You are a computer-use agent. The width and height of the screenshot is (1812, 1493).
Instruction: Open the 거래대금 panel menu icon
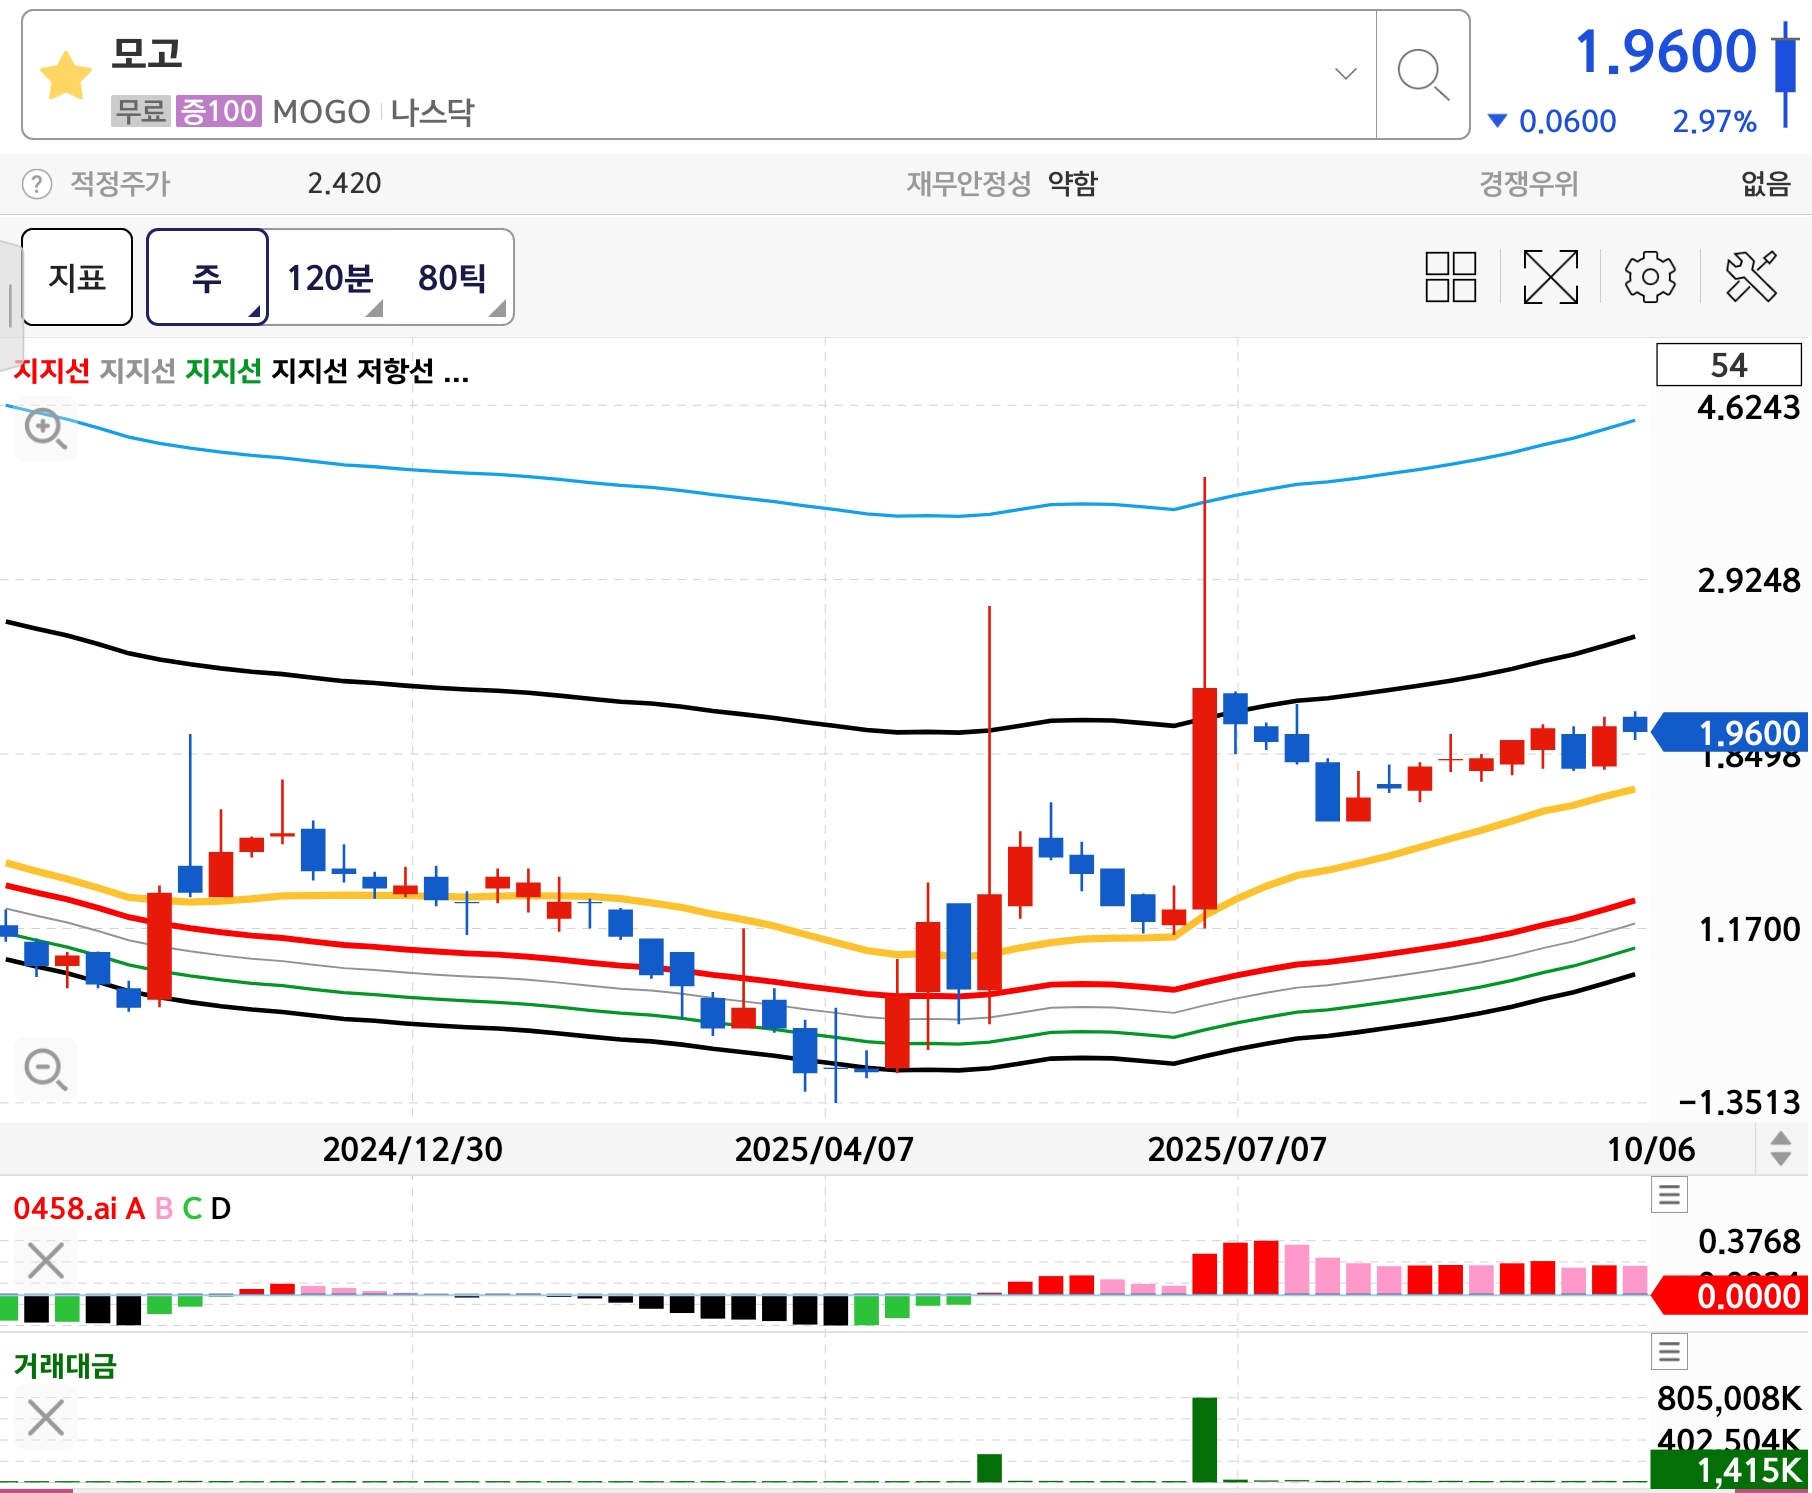click(1669, 1352)
